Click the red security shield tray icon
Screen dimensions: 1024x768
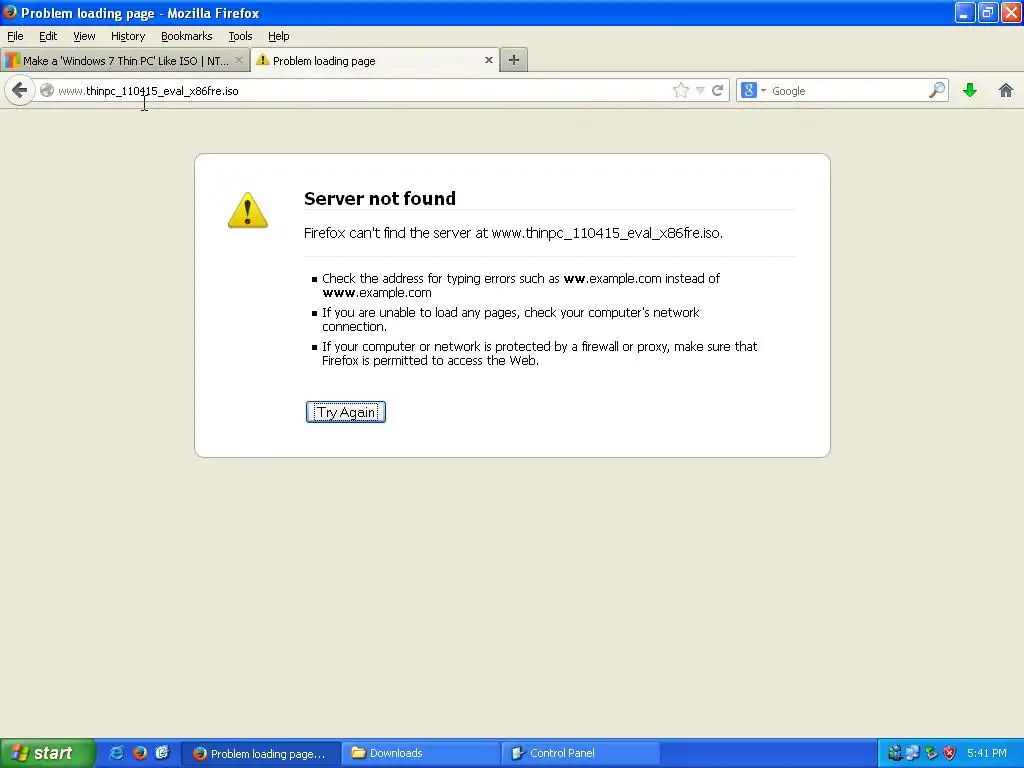950,753
